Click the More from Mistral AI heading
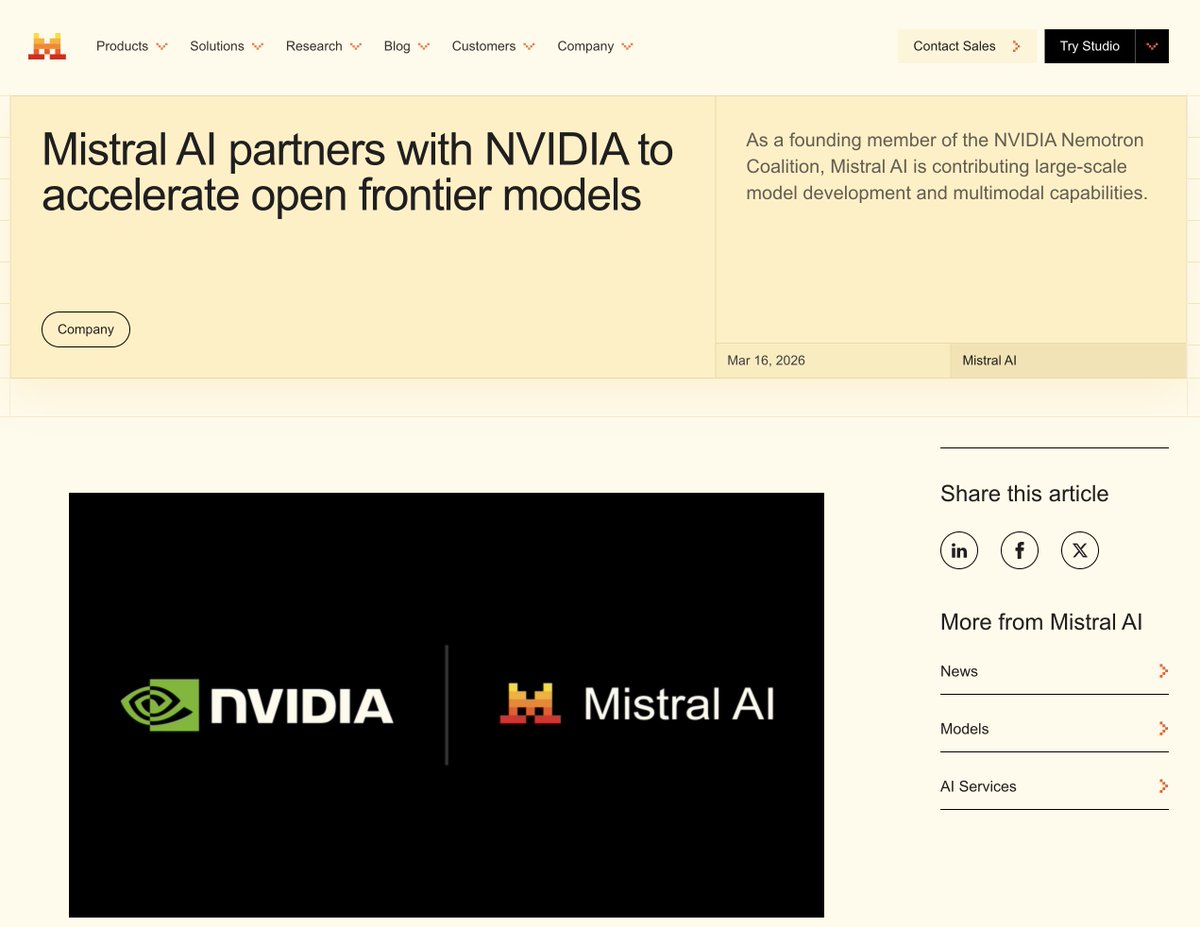Image resolution: width=1200 pixels, height=927 pixels. click(1041, 622)
